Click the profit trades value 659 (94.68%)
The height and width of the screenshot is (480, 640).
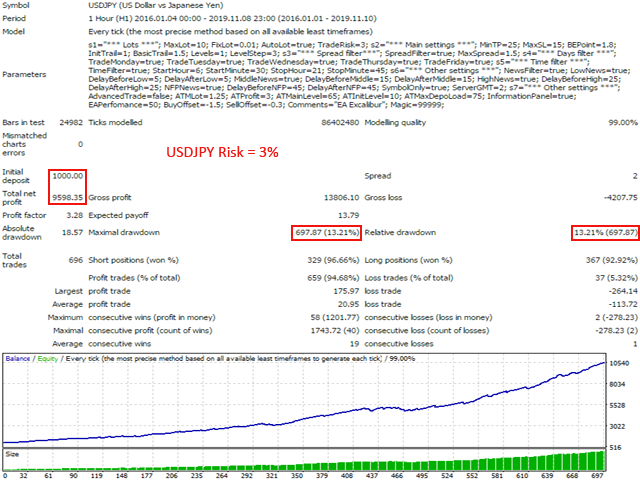tap(333, 278)
